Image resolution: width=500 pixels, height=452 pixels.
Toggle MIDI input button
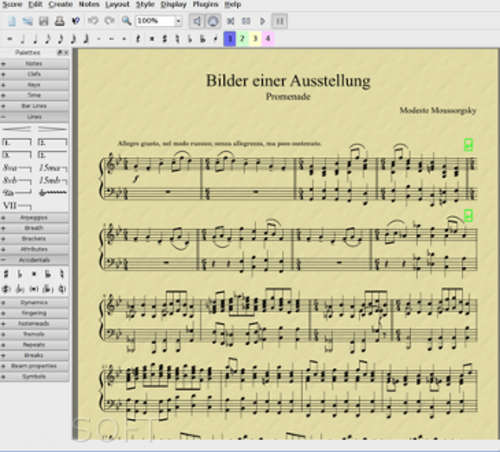(x=213, y=21)
